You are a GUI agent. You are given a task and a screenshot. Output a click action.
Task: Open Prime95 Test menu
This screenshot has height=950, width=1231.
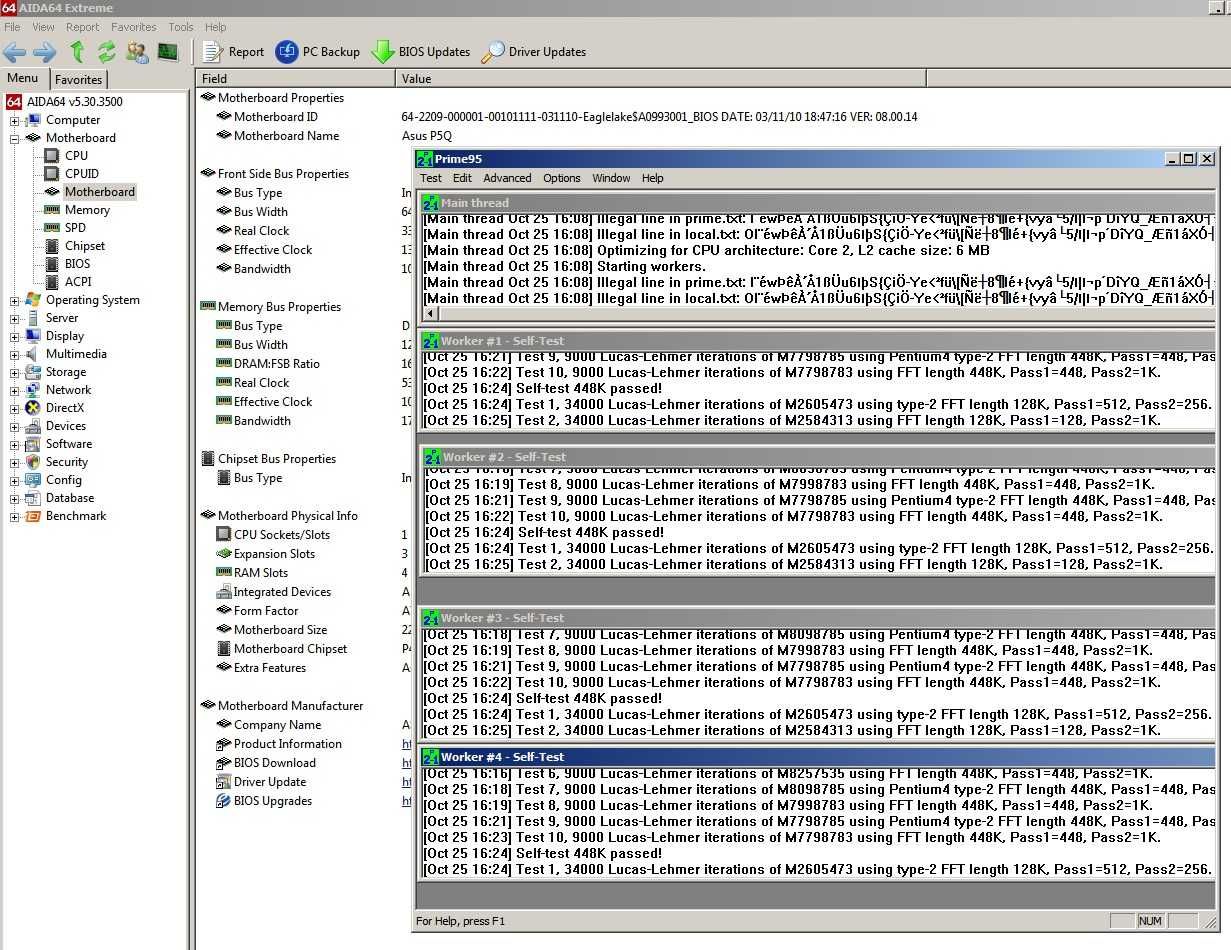431,178
